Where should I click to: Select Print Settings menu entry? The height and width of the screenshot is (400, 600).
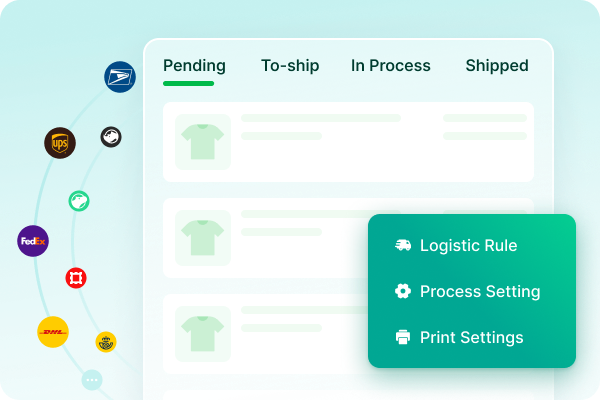click(471, 337)
